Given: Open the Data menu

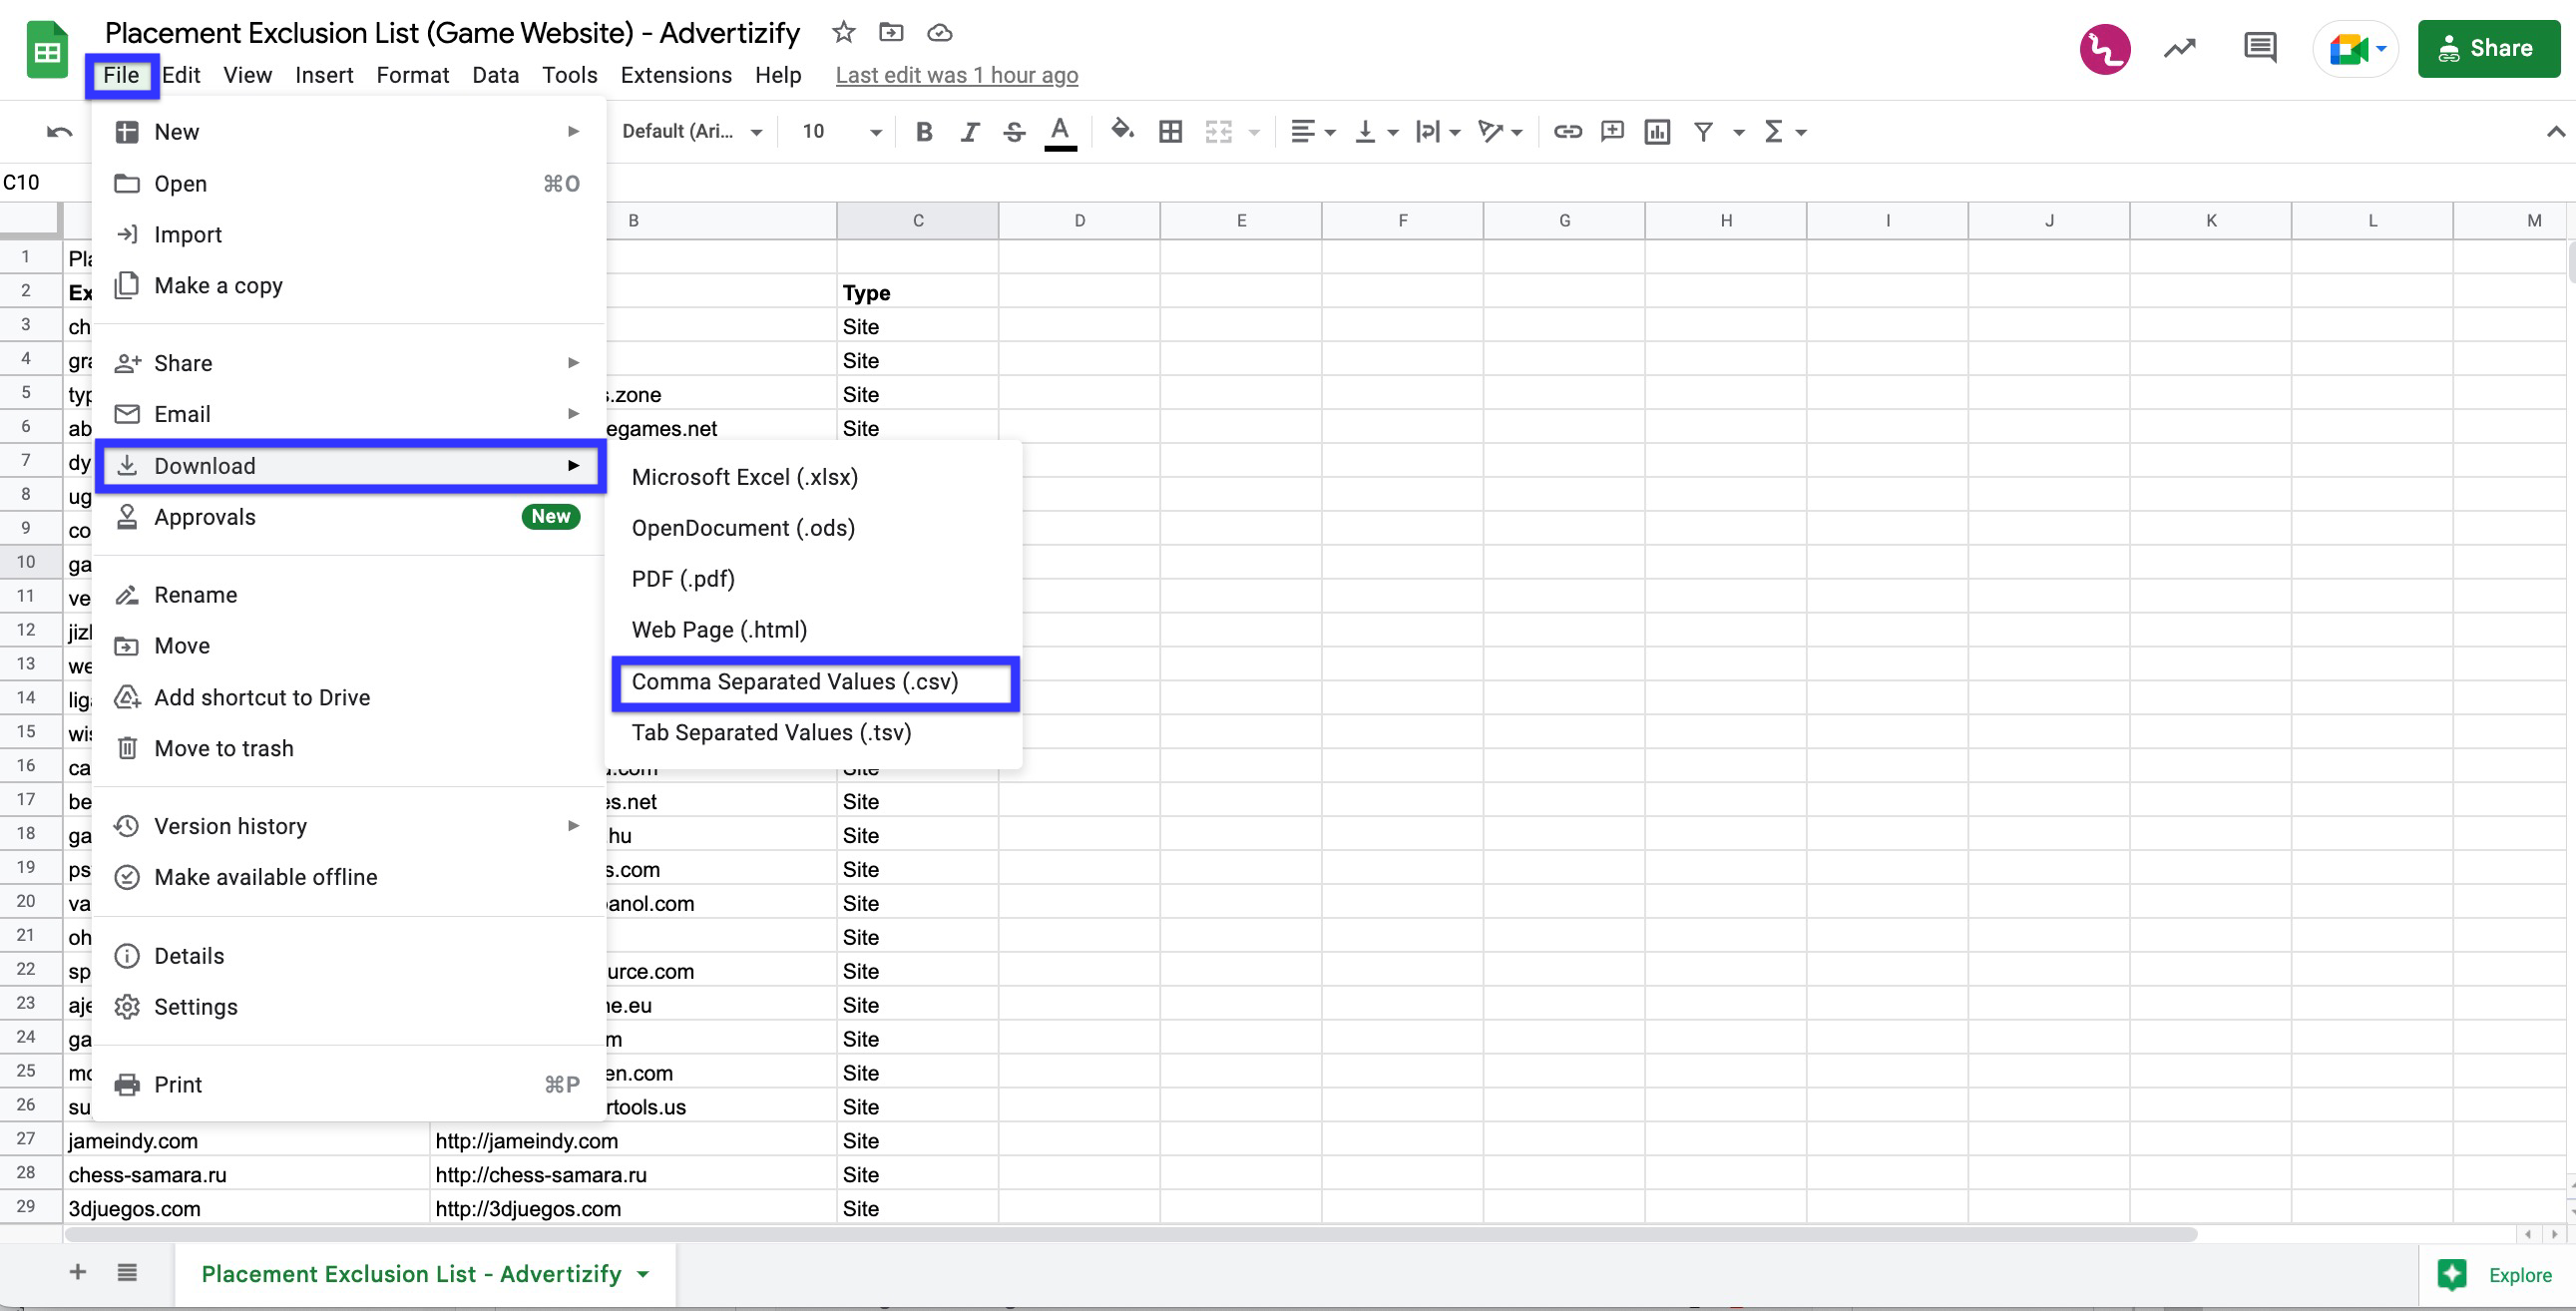Looking at the screenshot, I should click(495, 75).
